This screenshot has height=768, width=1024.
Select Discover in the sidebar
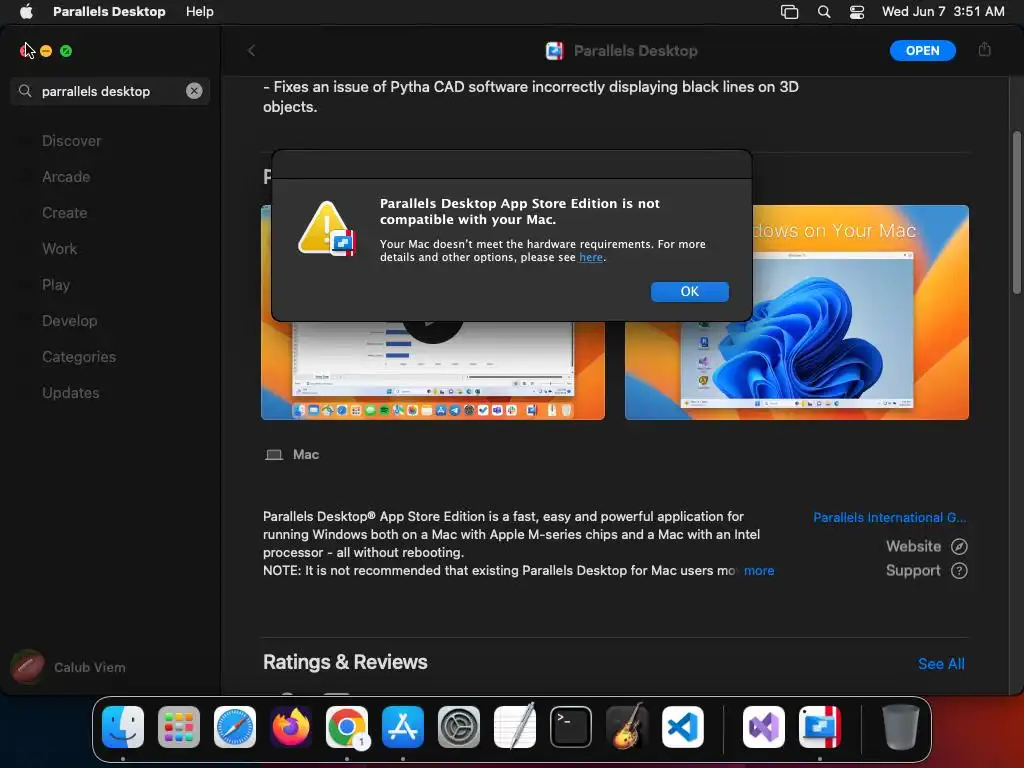pyautogui.click(x=72, y=141)
